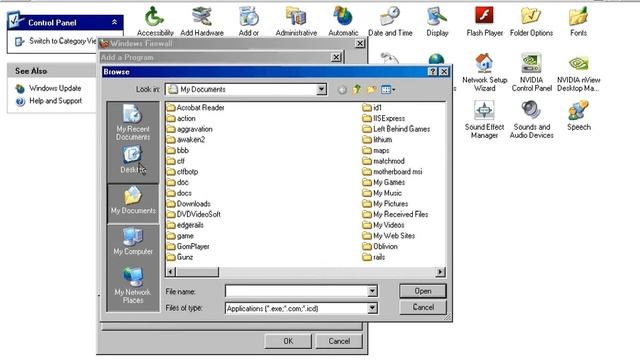Select the awaken2 folder

point(186,140)
